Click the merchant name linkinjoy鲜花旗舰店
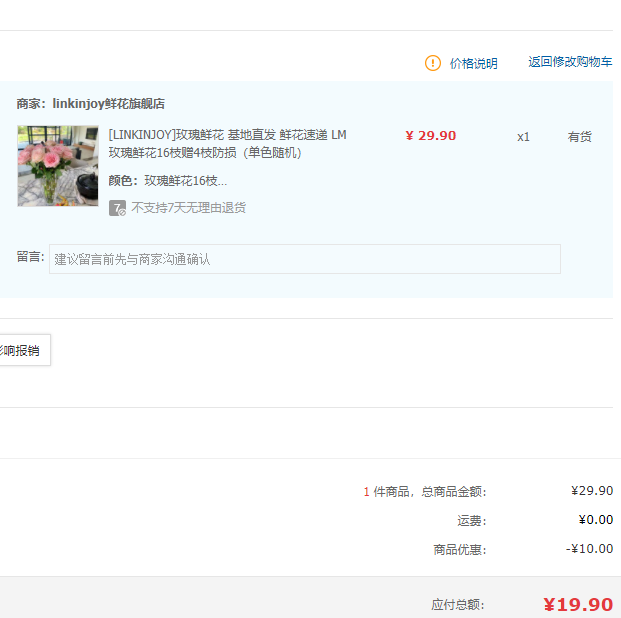 (109, 103)
